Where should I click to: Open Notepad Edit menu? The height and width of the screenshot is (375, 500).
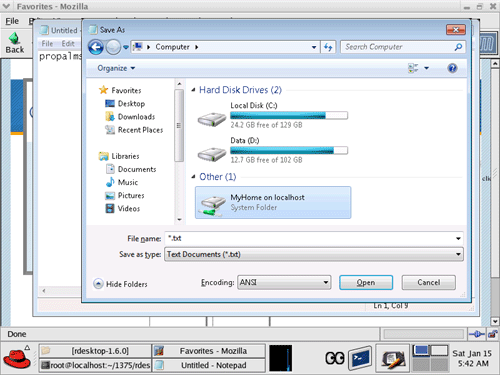point(68,44)
